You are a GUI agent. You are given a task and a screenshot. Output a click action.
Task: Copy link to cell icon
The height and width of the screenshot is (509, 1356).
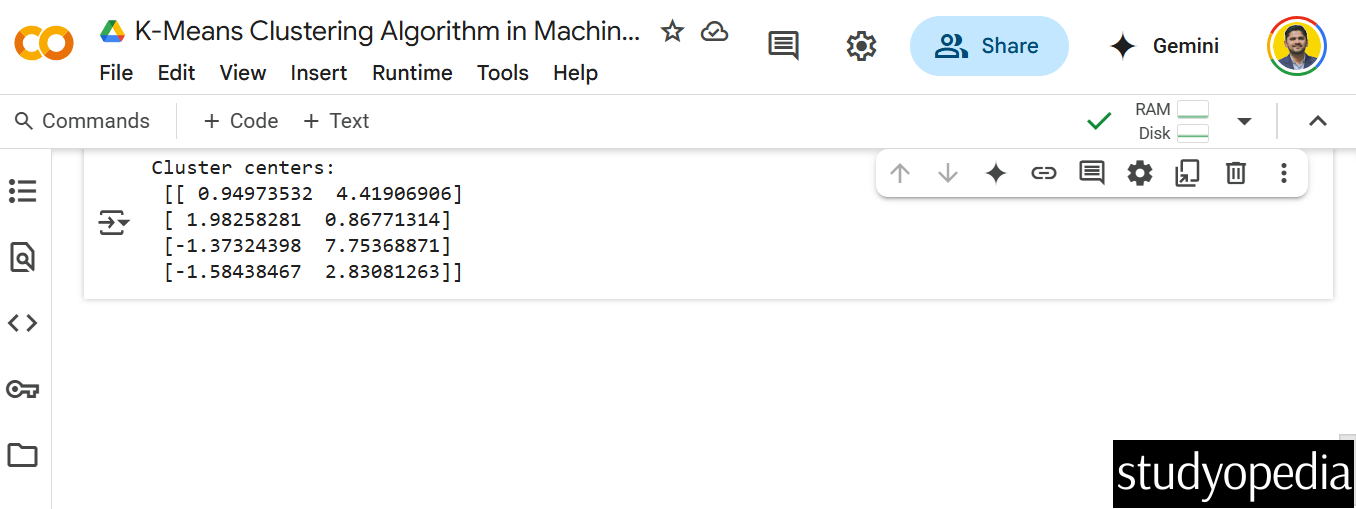pyautogui.click(x=1043, y=174)
